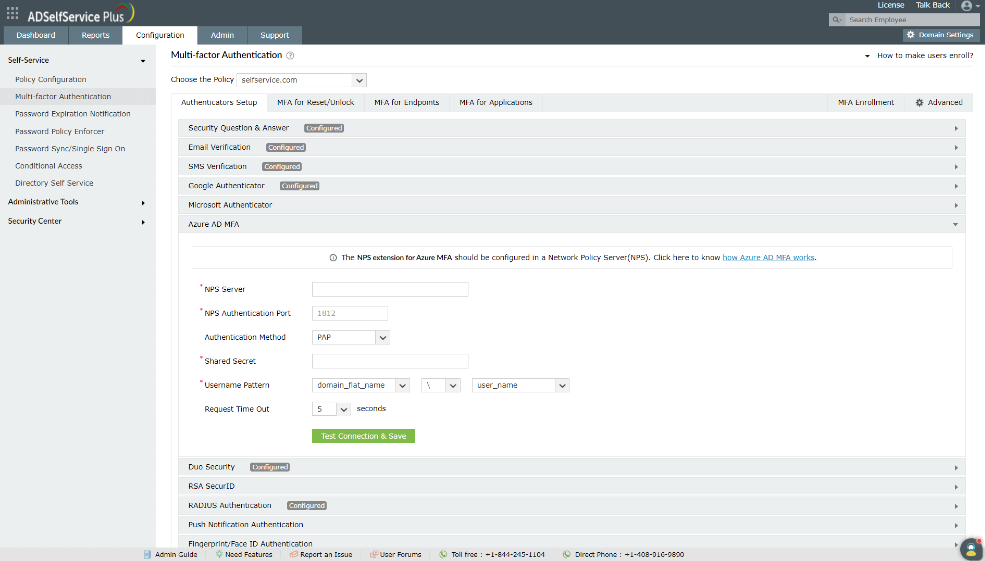Screen dimensions: 985x561
Task: Switch to the Reports tab
Action: 95,35
